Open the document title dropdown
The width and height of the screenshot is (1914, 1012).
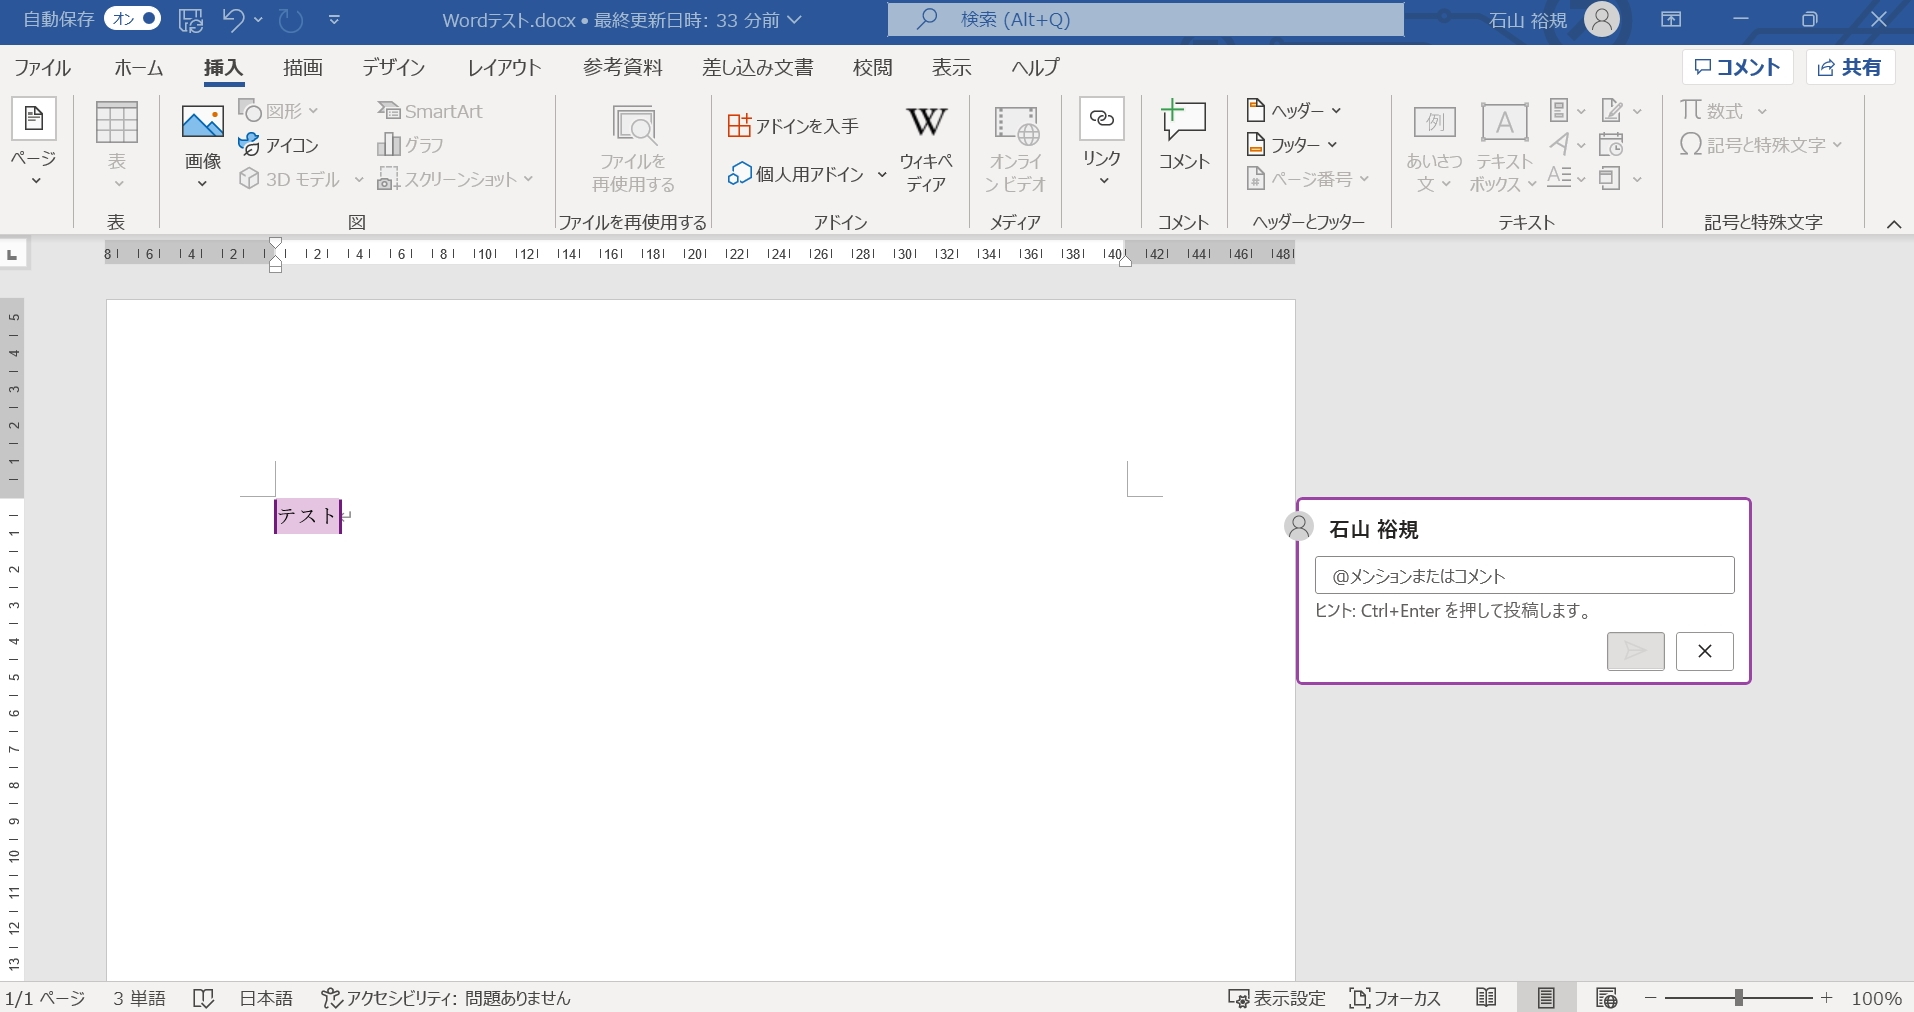pyautogui.click(x=795, y=19)
